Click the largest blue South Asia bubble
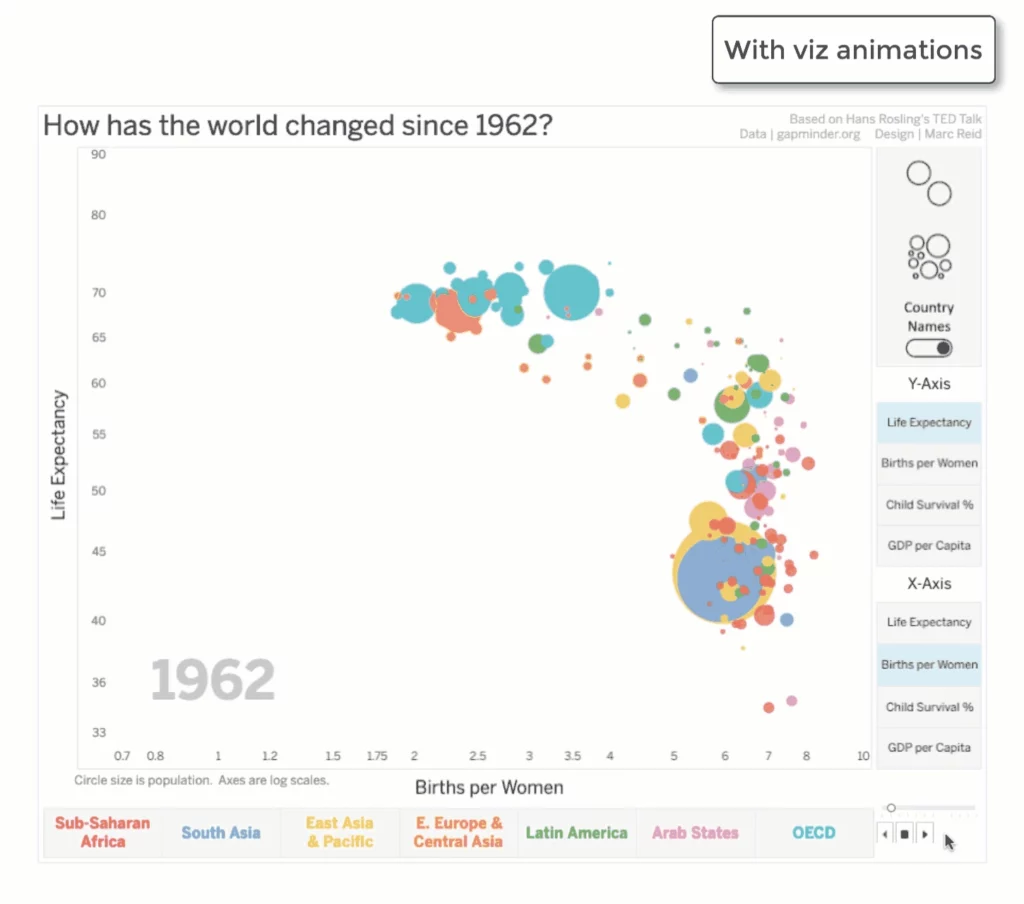The image size is (1024, 904). pos(720,579)
